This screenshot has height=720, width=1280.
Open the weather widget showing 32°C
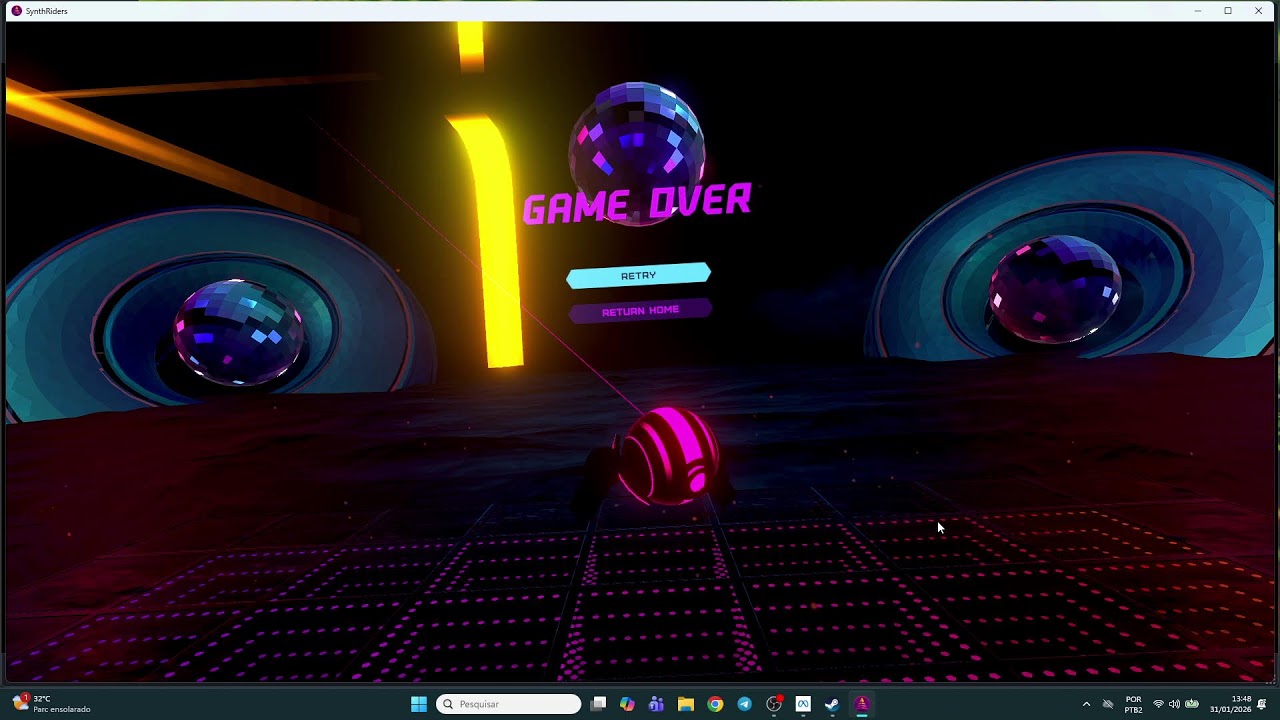pos(52,704)
